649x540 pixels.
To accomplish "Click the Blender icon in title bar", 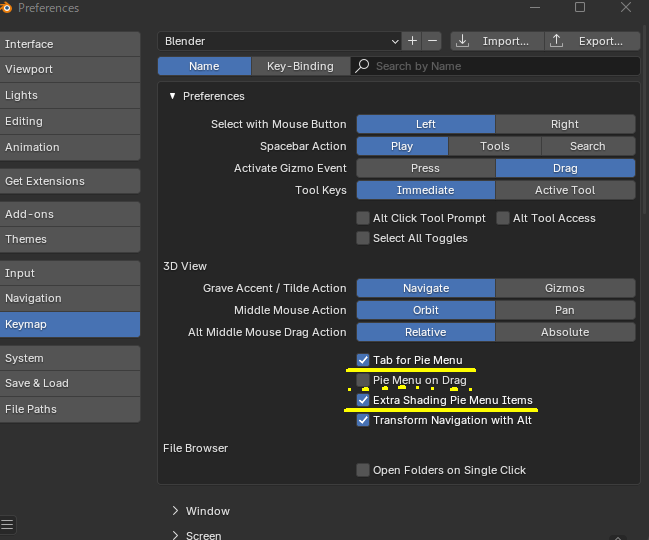I will click(x=8, y=8).
